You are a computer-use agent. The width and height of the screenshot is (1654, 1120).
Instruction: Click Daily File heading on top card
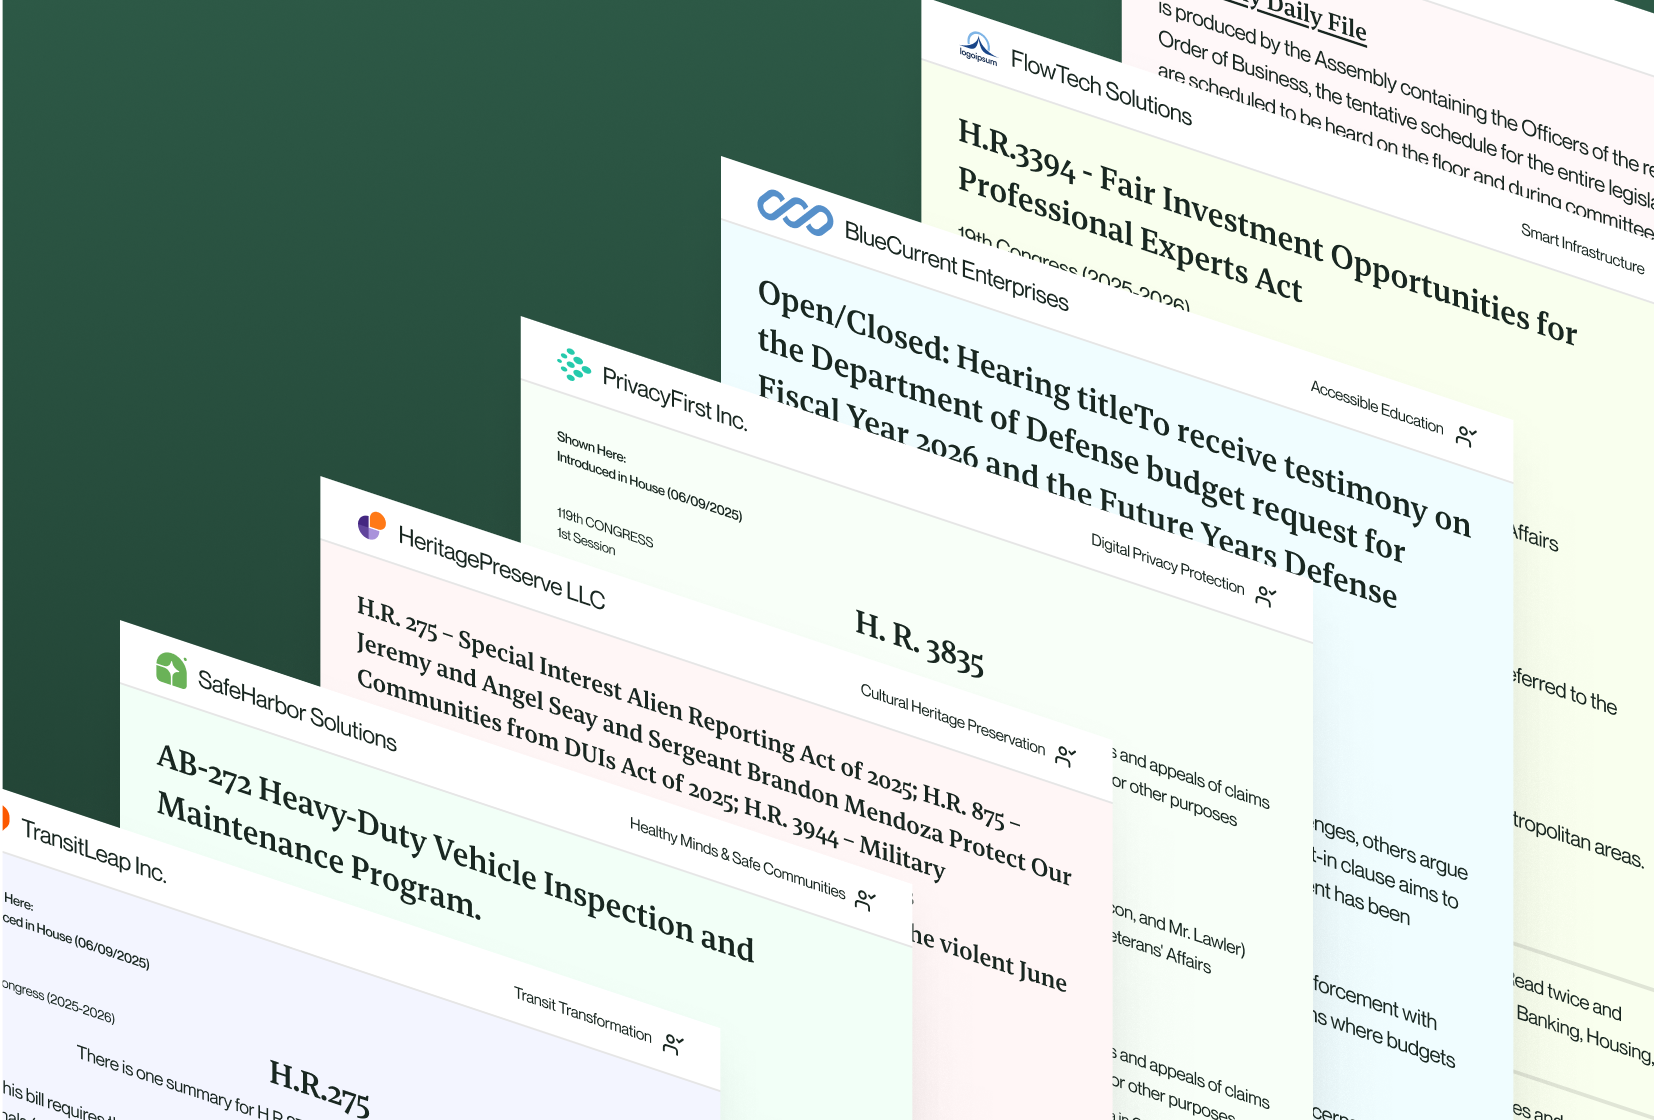pos(1316,18)
